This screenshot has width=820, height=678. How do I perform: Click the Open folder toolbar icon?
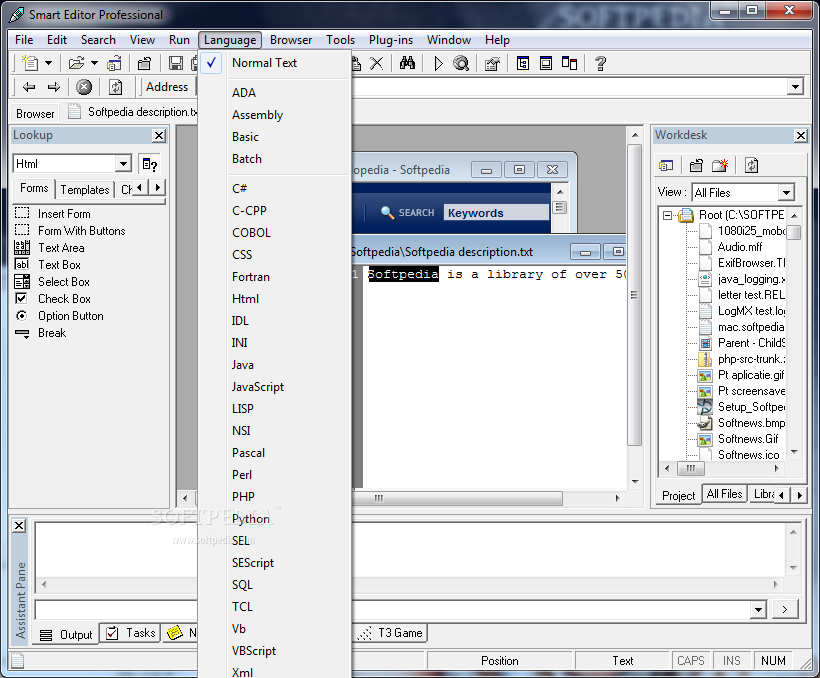76,63
